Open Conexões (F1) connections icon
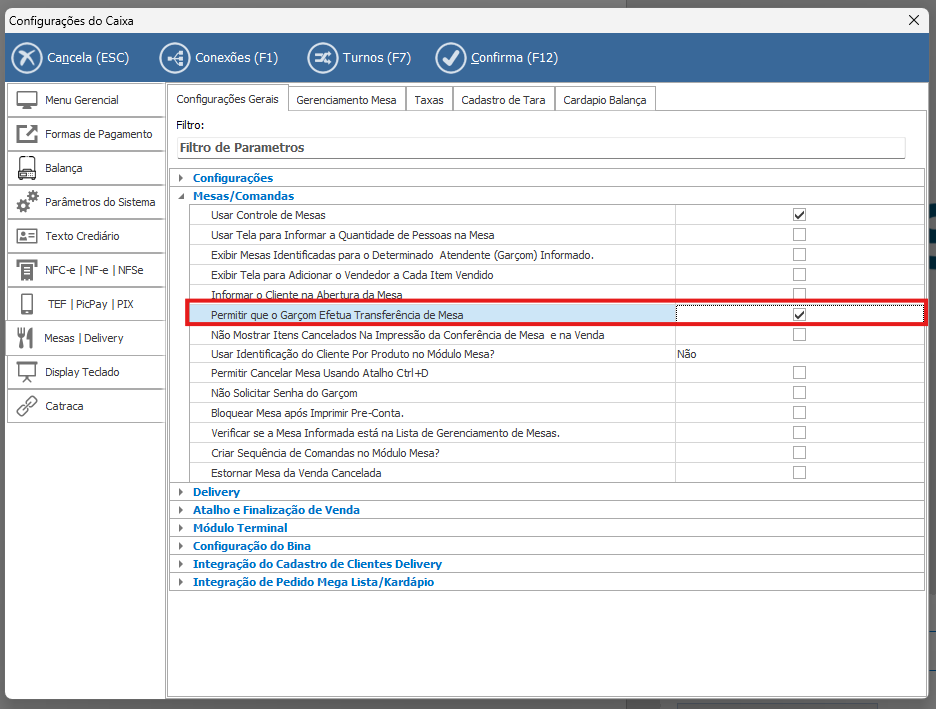The height and width of the screenshot is (709, 936). pyautogui.click(x=173, y=58)
